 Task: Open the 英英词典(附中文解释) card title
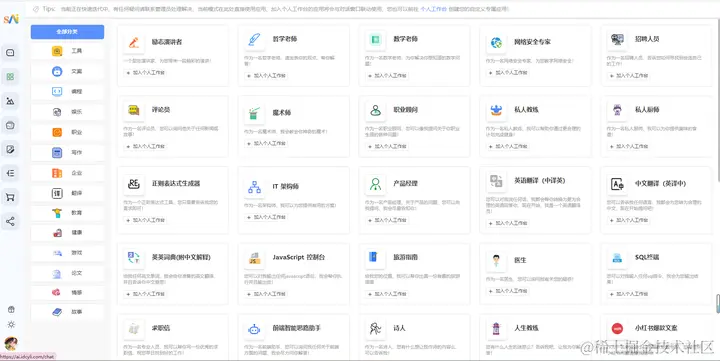click(181, 257)
